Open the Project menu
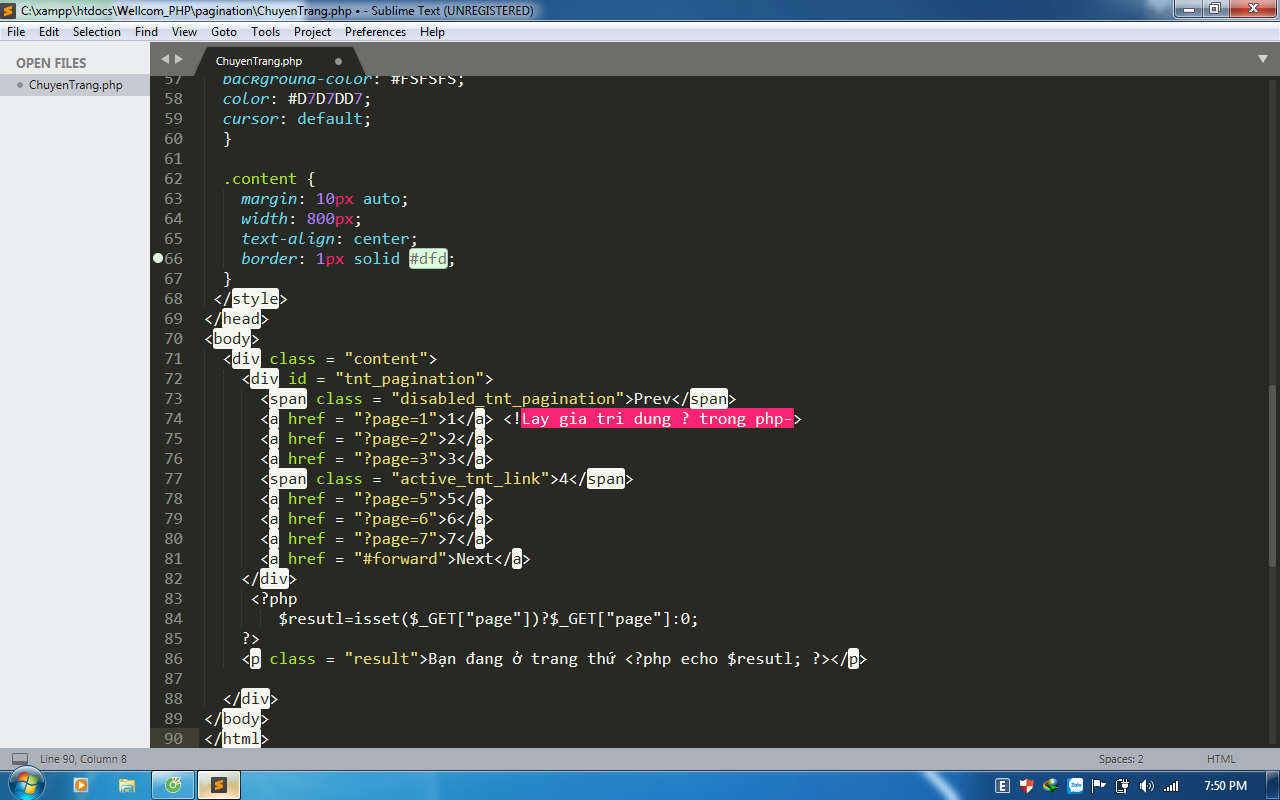The image size is (1280, 800). click(x=312, y=32)
